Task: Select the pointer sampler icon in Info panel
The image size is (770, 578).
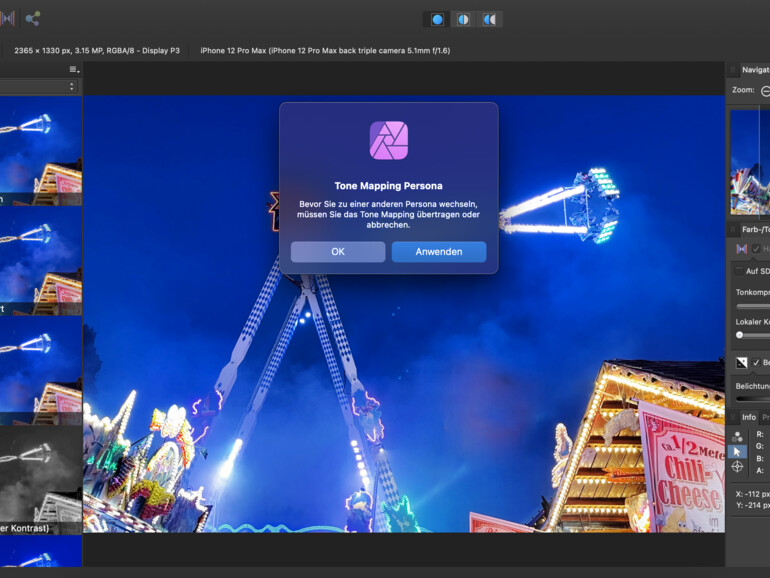Action: coord(737,452)
